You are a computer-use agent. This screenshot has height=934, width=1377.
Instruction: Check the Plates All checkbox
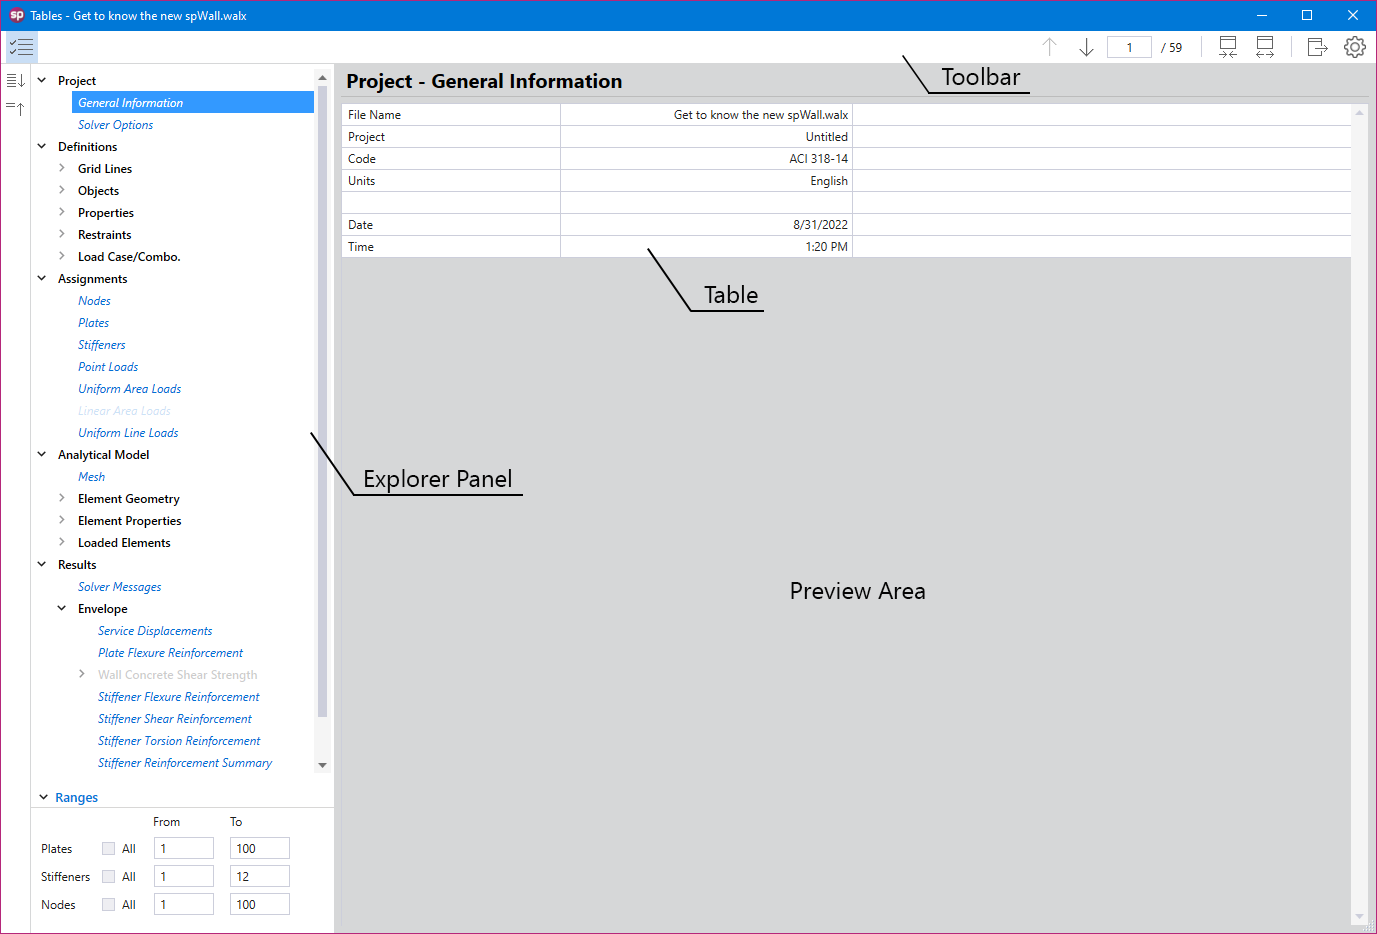[108, 848]
